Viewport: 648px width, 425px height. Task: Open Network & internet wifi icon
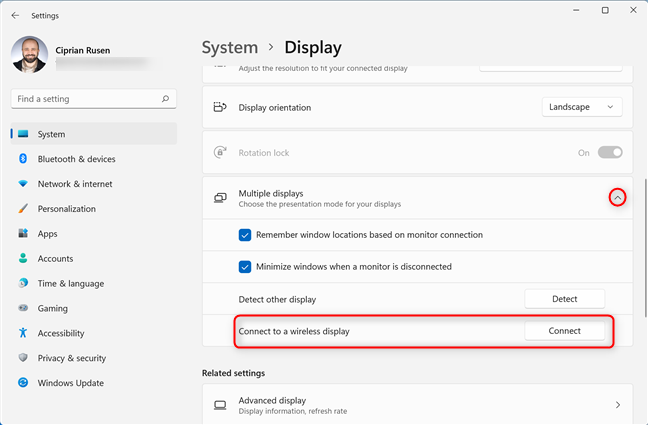point(23,184)
